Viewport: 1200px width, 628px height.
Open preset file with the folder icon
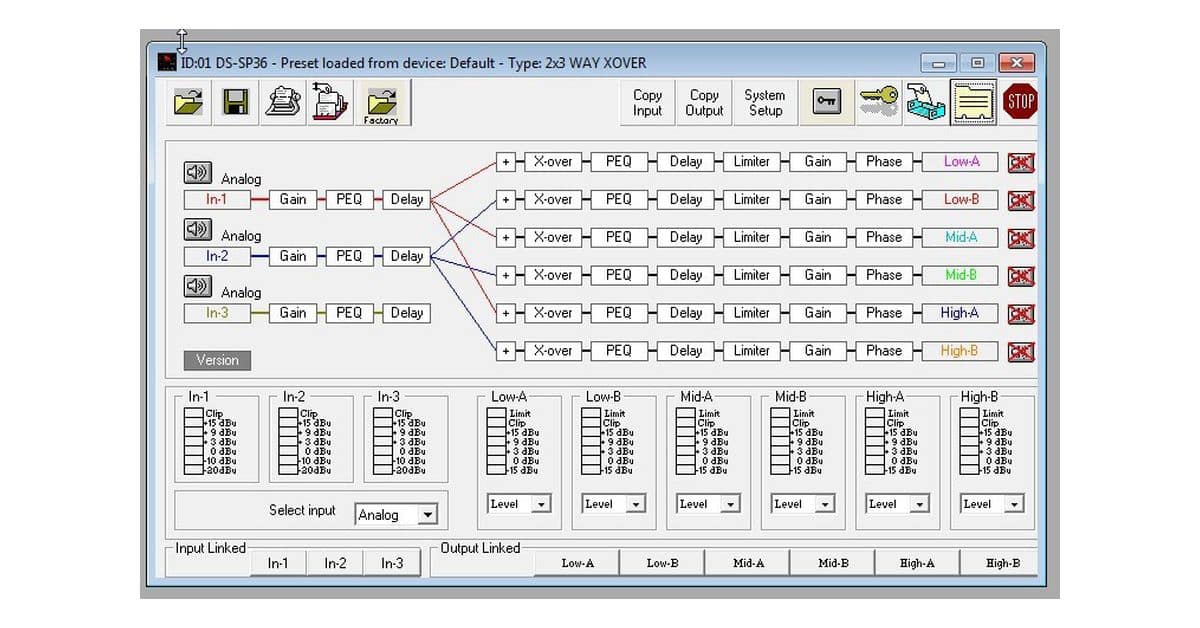click(x=188, y=102)
